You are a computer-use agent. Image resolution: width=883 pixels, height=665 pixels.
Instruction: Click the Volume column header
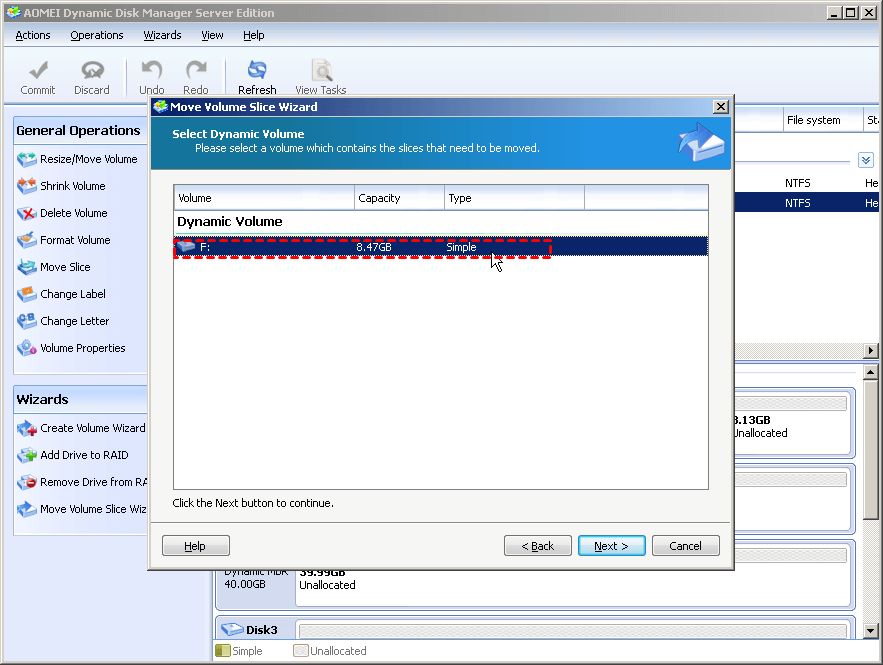pyautogui.click(x=264, y=198)
